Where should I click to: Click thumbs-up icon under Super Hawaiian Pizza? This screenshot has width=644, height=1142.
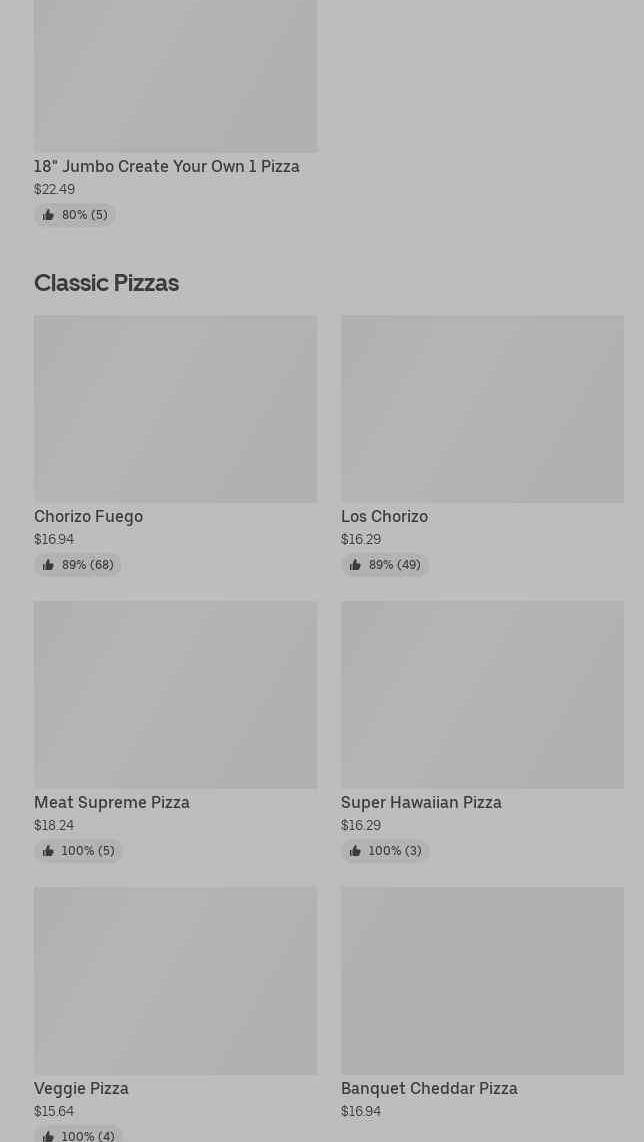355,851
